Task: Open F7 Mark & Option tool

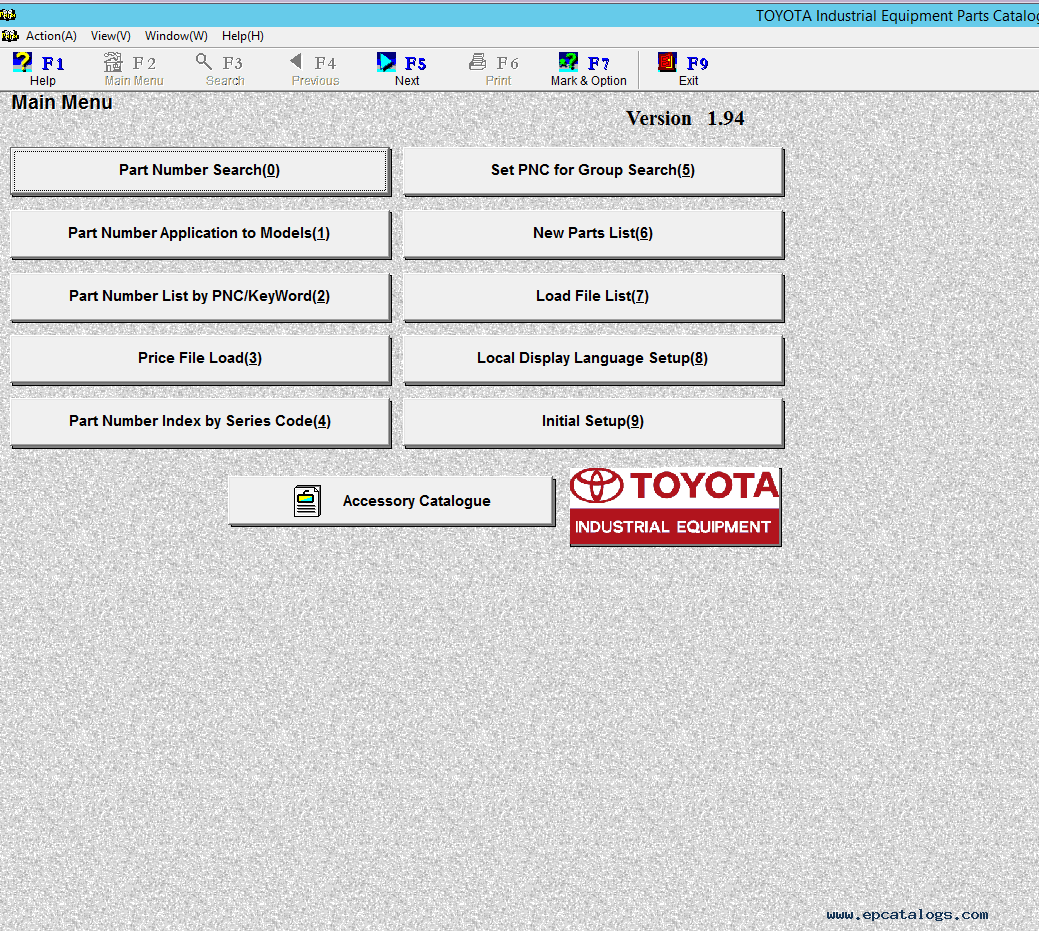Action: pos(568,63)
